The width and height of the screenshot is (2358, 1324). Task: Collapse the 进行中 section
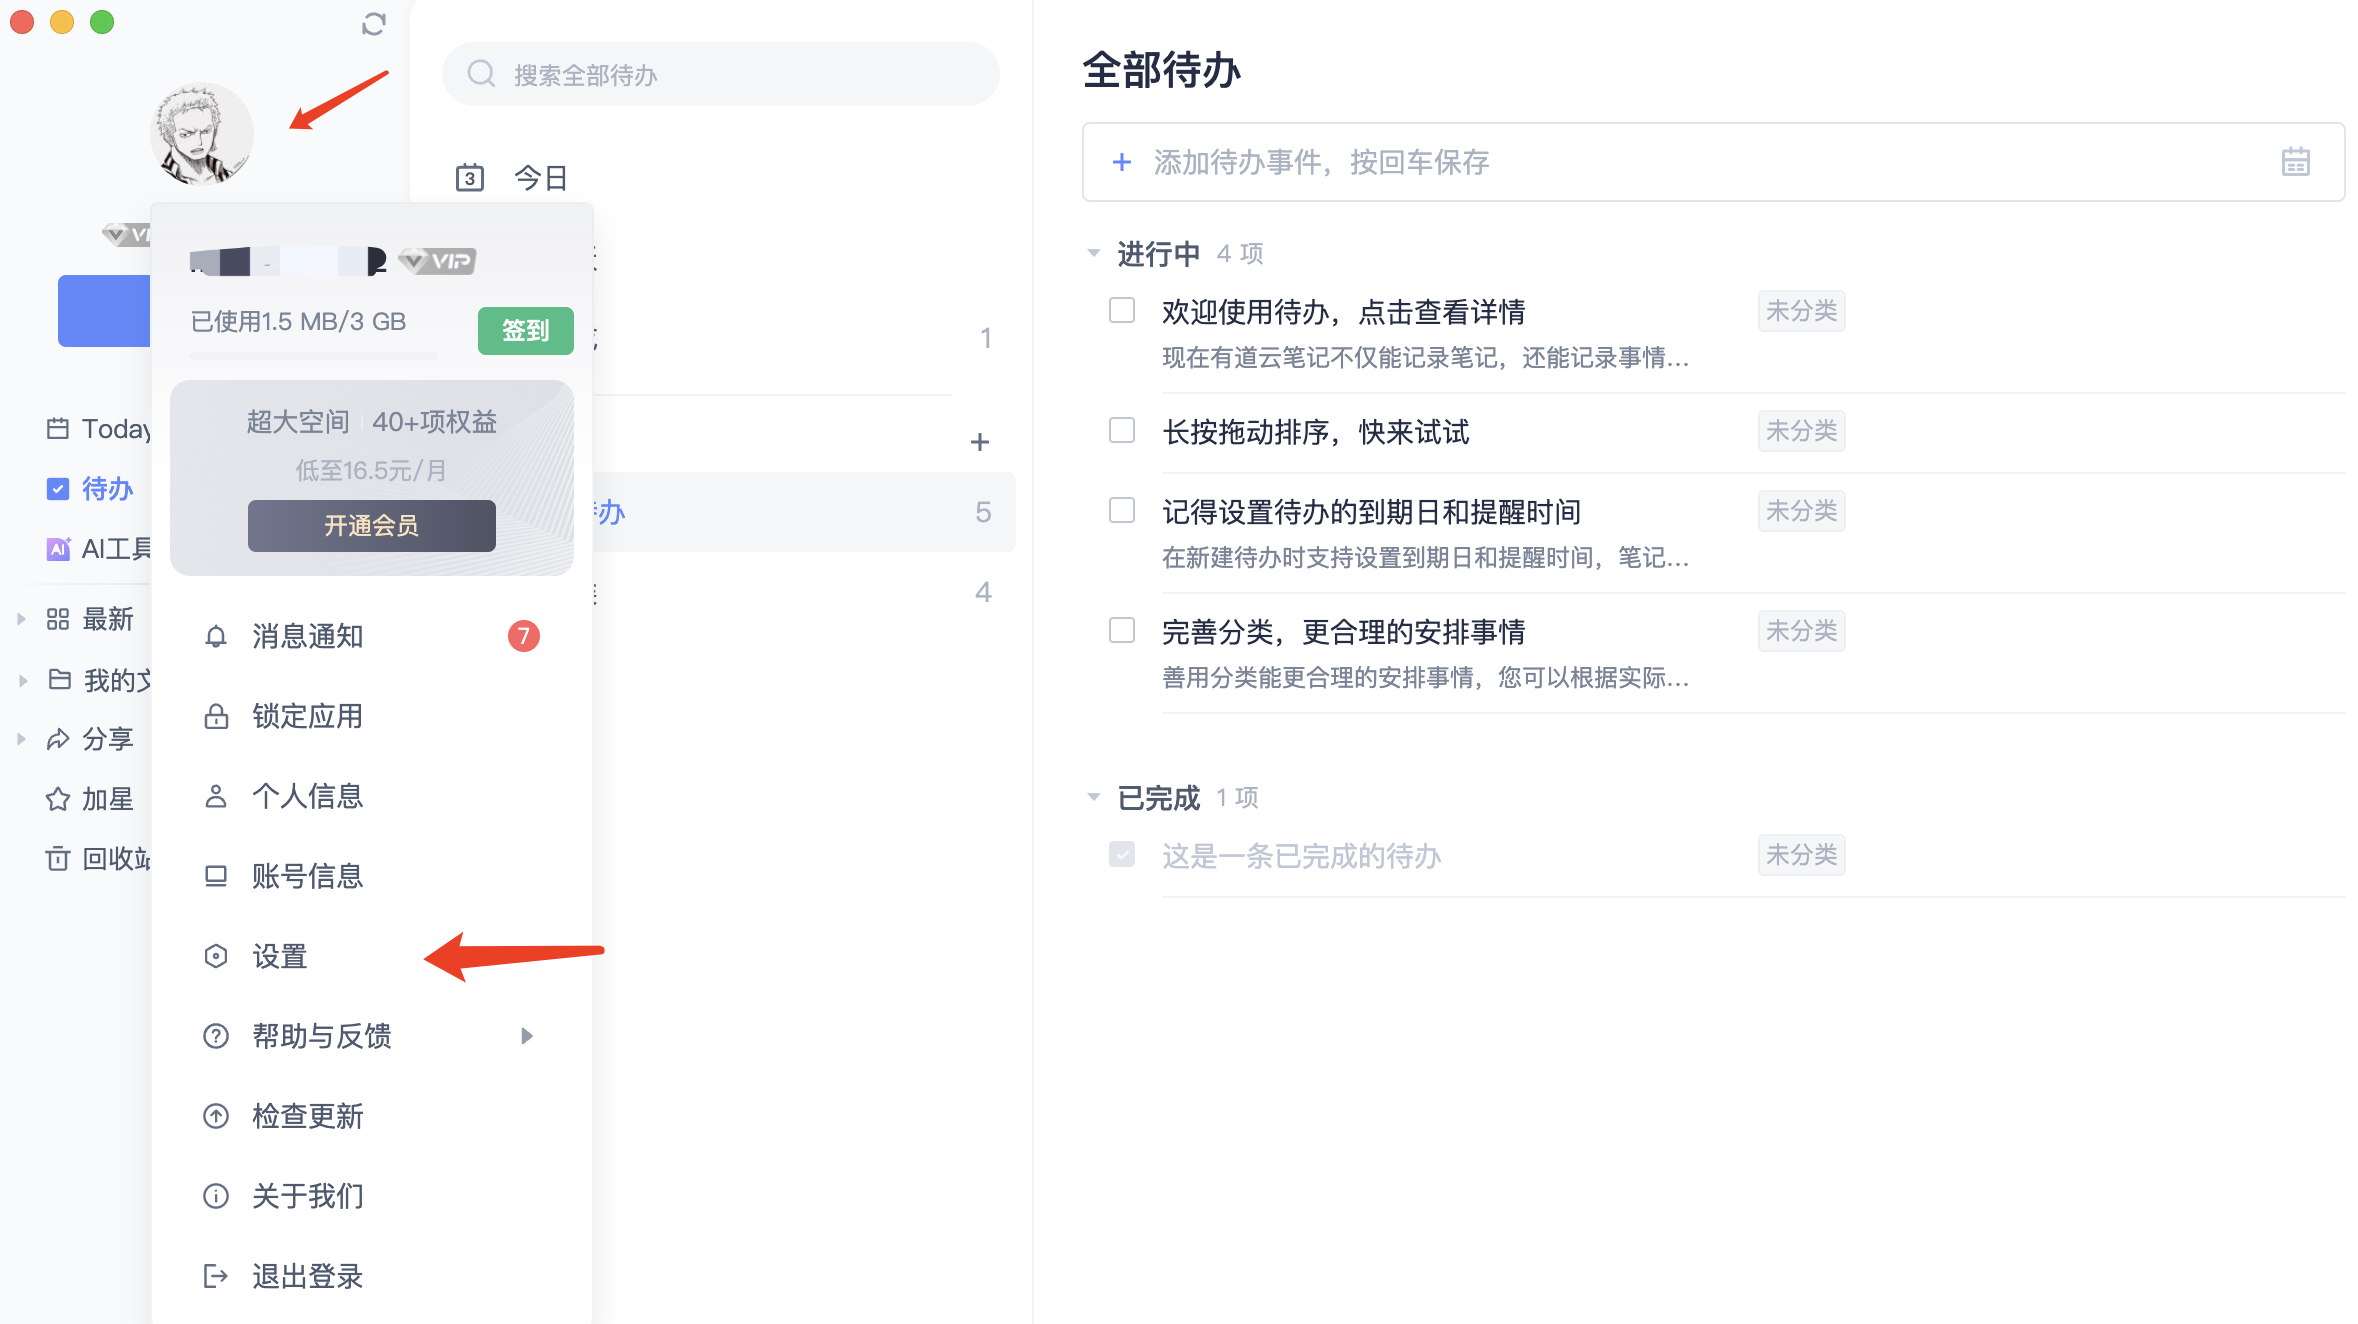click(1094, 253)
